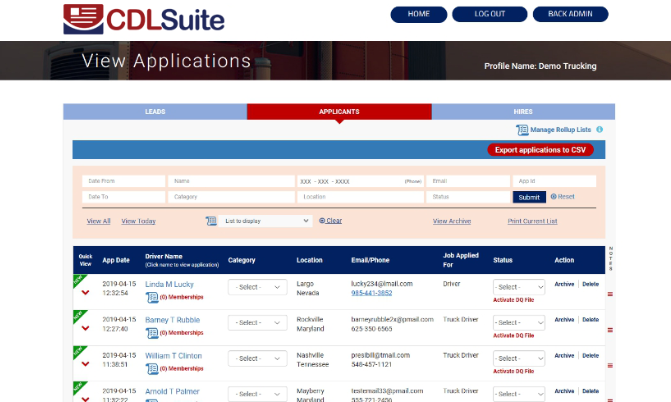This screenshot has width=671, height=402.
Task: Click the App Id filter field
Action: 554,181
